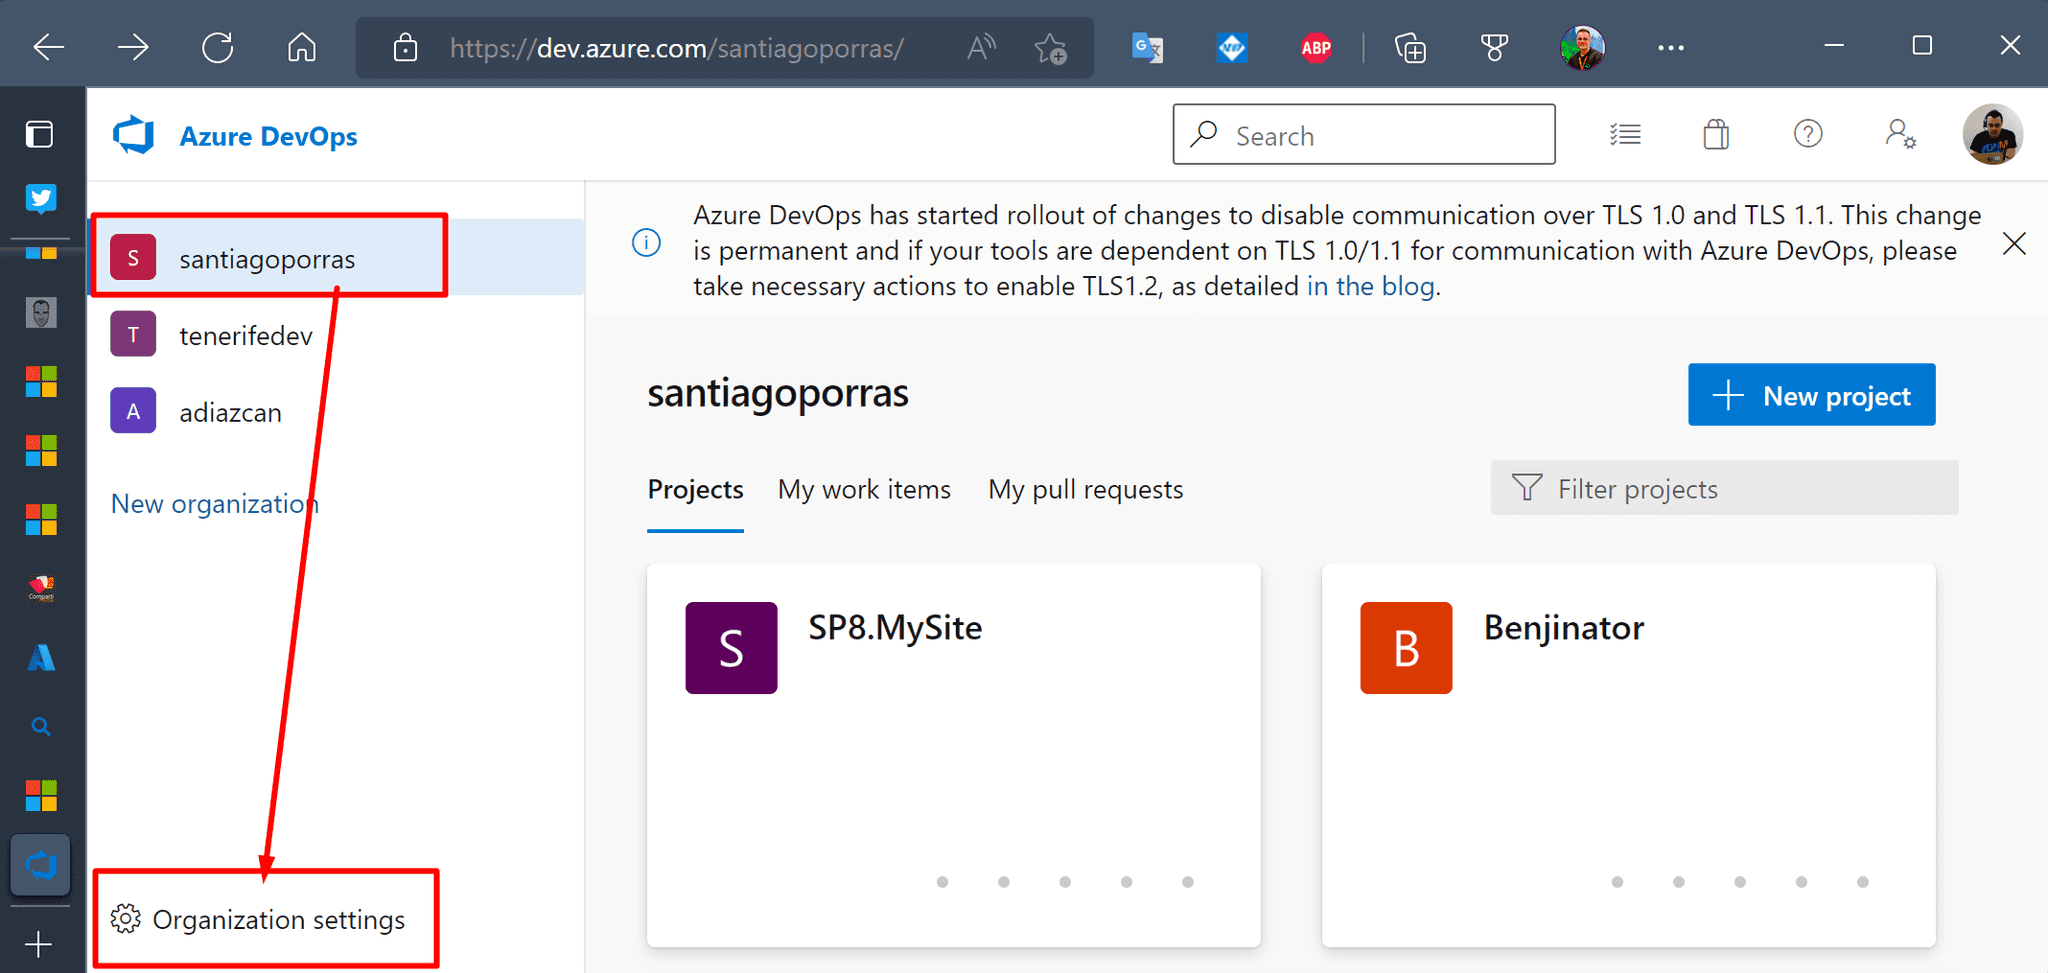Open the User settings icon
This screenshot has height=973, width=2048.
[x=1900, y=134]
